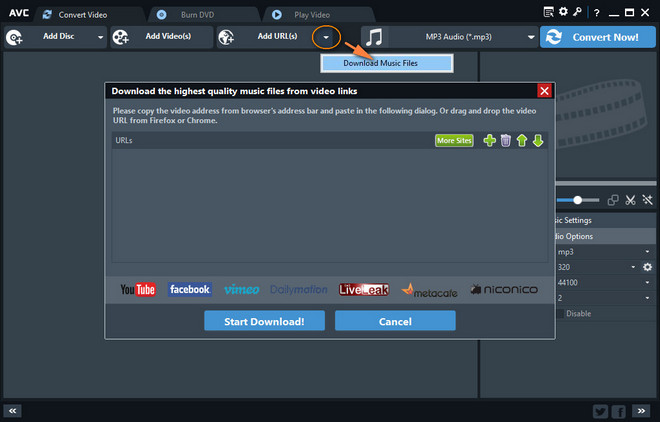Click the Facebook icon in status bar
This screenshot has width=660, height=422.
tap(619, 411)
